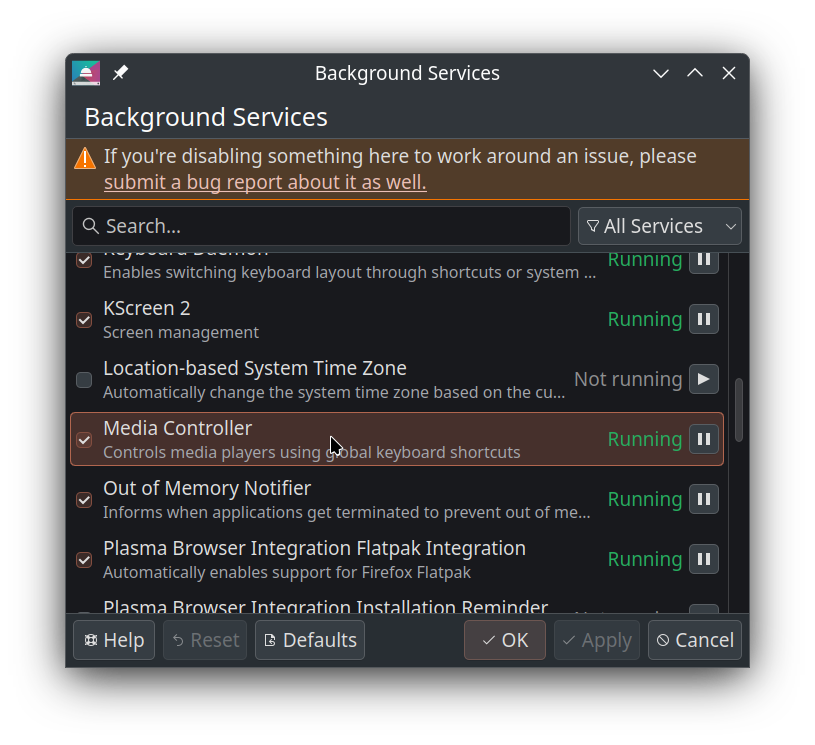Uncheck the KScreen 2 checkbox
The height and width of the screenshot is (745, 815).
84,320
